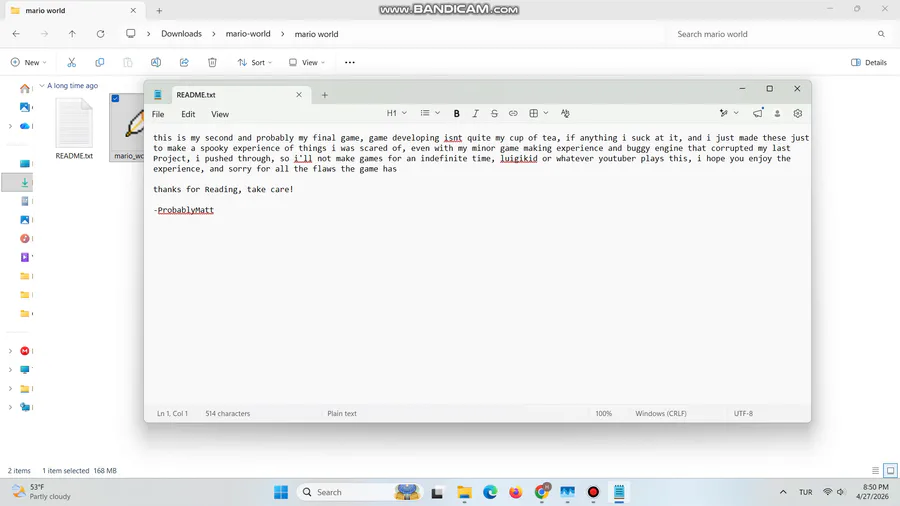Image resolution: width=900 pixels, height=506 pixels.
Task: Open the Bandicam recorder taskbar icon
Action: point(593,492)
